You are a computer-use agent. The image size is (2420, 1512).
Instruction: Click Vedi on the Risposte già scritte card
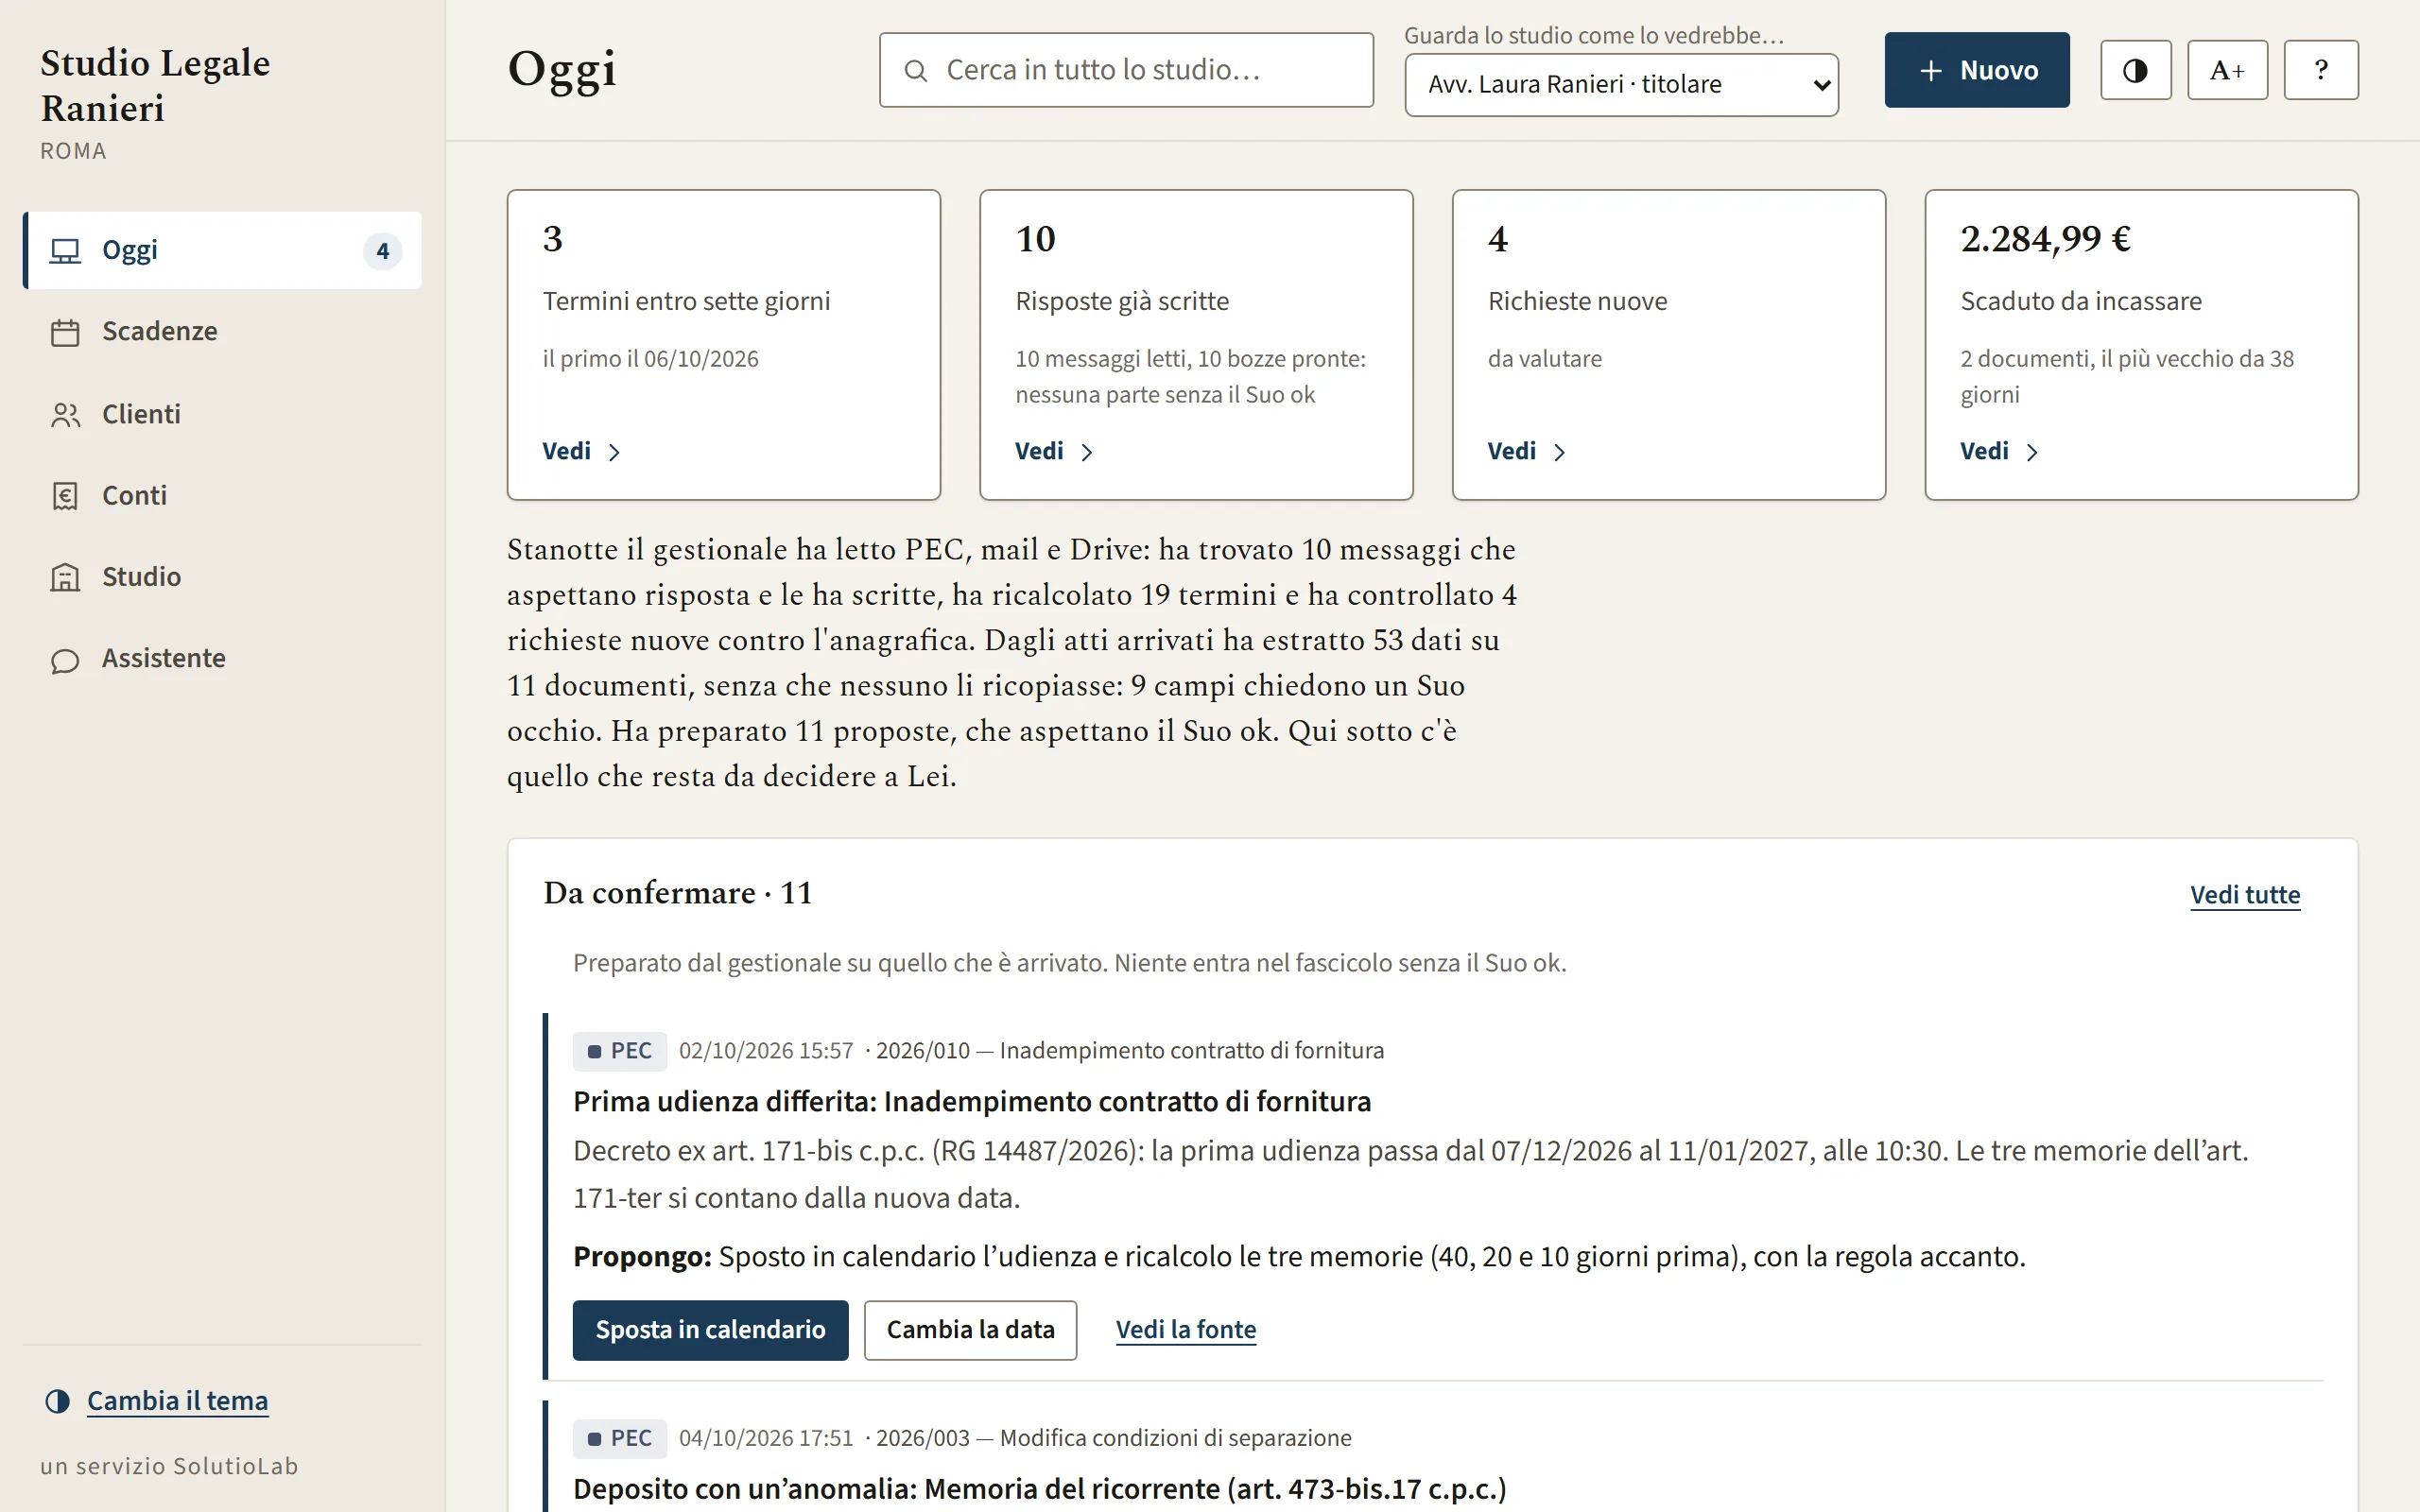point(1054,451)
